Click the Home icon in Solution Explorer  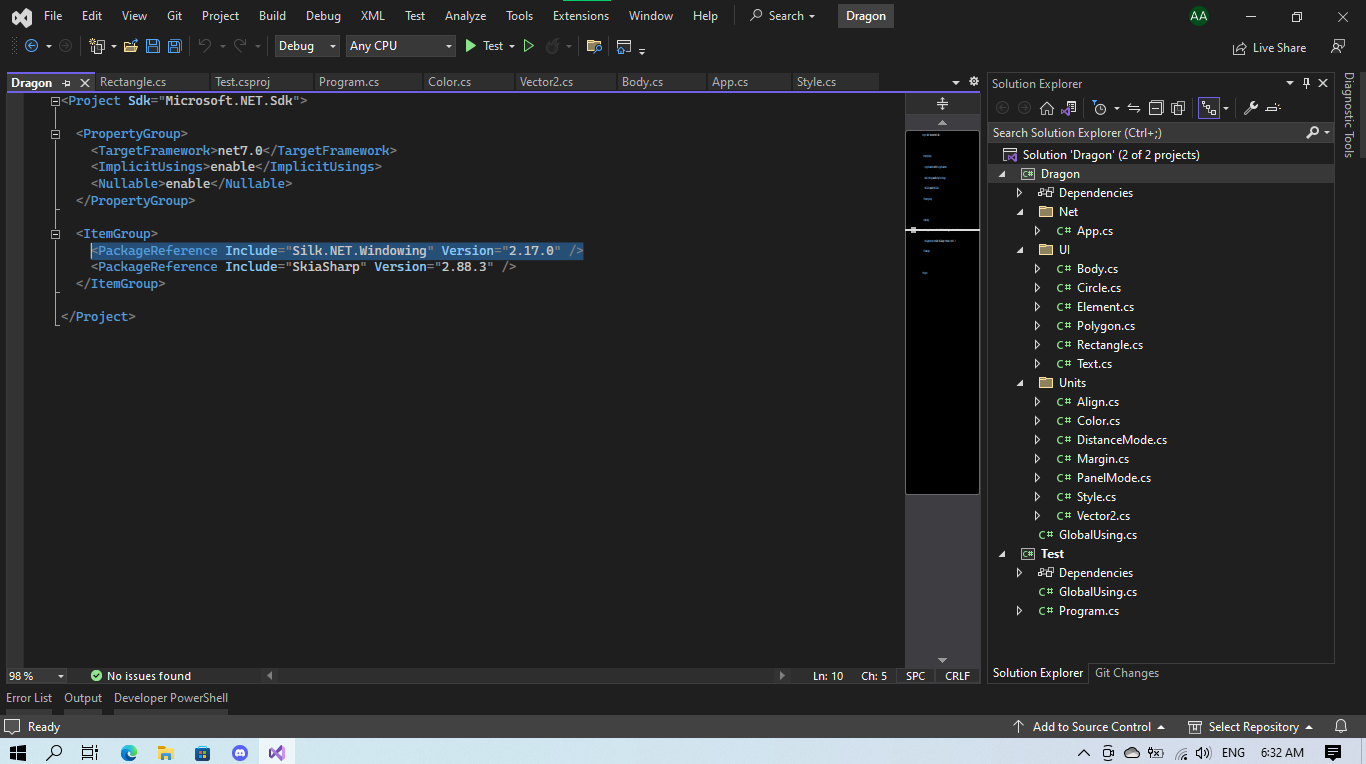point(1046,108)
